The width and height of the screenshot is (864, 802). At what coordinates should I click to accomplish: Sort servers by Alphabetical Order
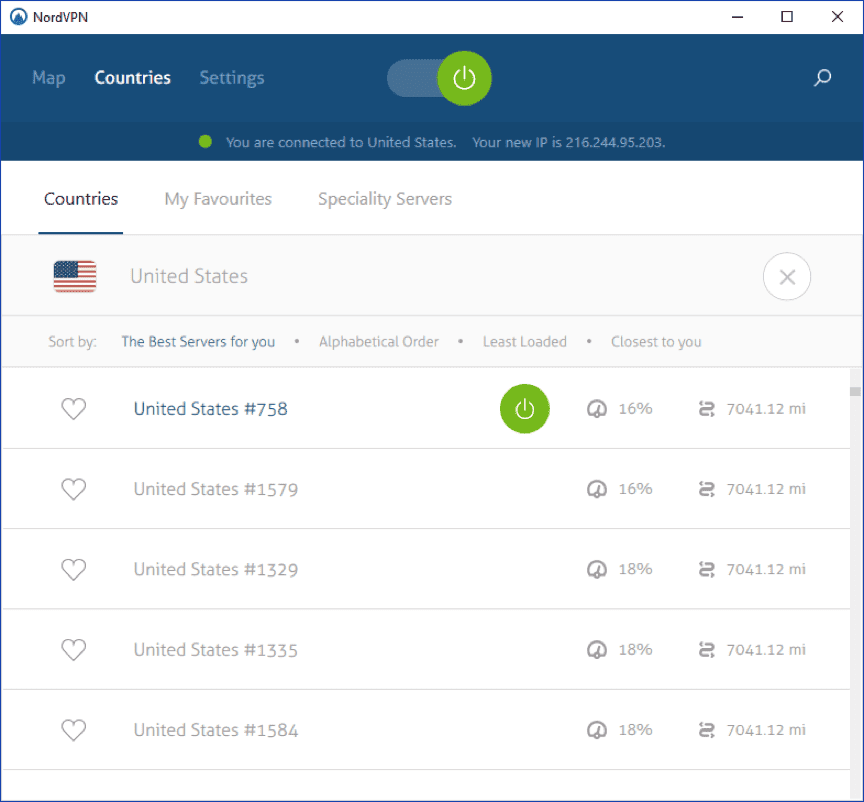coord(379,342)
